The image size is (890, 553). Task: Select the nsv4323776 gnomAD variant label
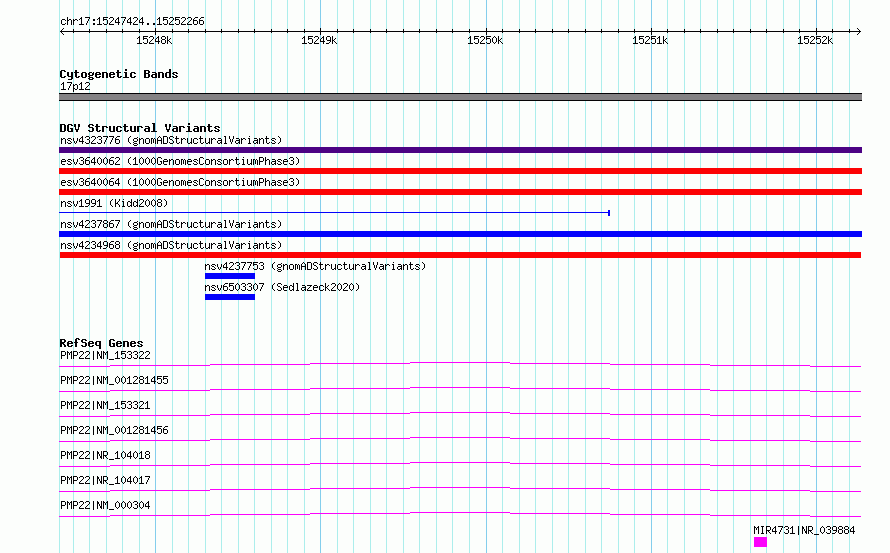(x=171, y=140)
